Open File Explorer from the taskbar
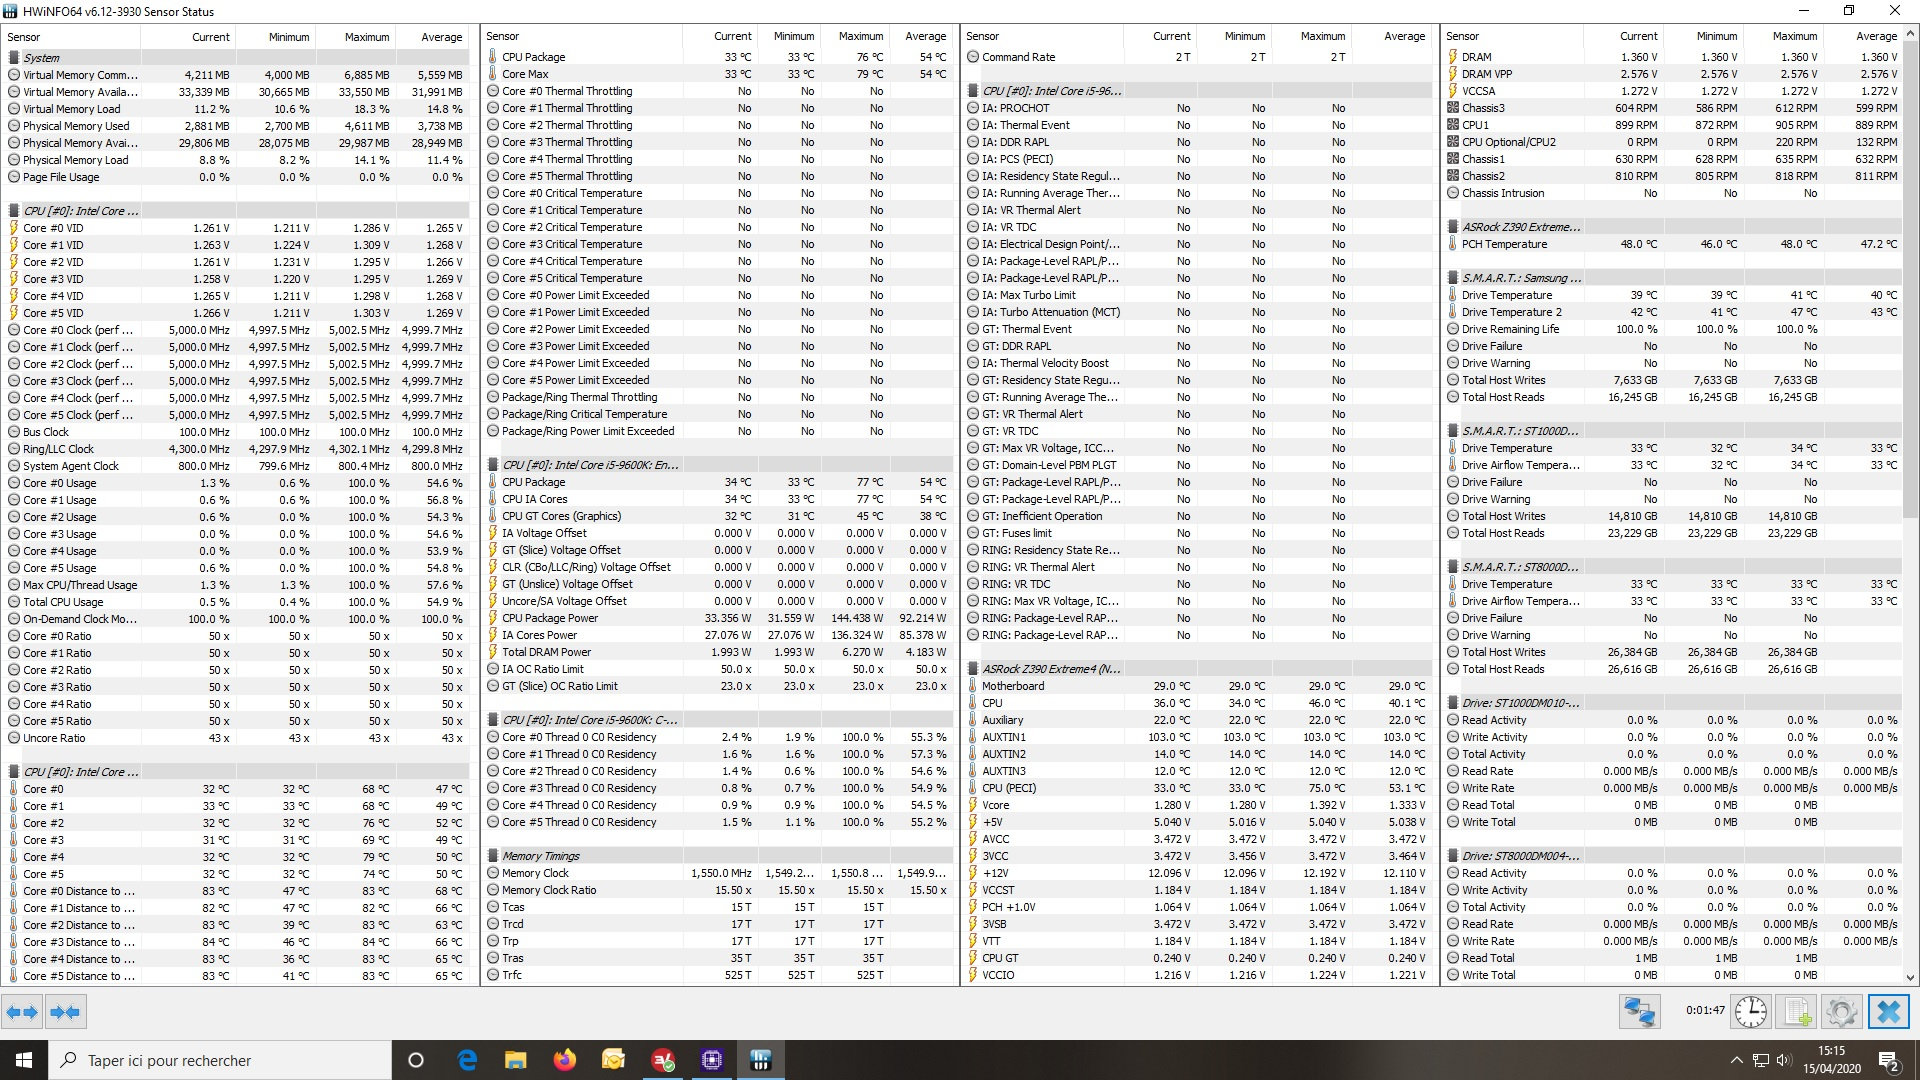The height and width of the screenshot is (1080, 1920). point(515,1060)
